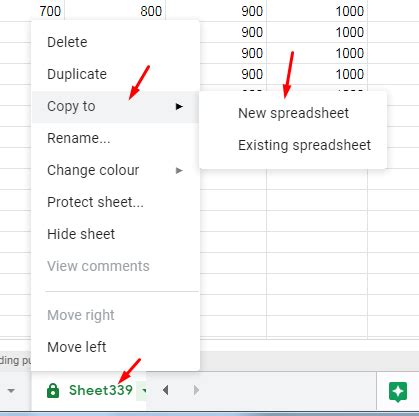Expand the Change colour submenu arrow
Screen dimensions: 419x416
[179, 171]
